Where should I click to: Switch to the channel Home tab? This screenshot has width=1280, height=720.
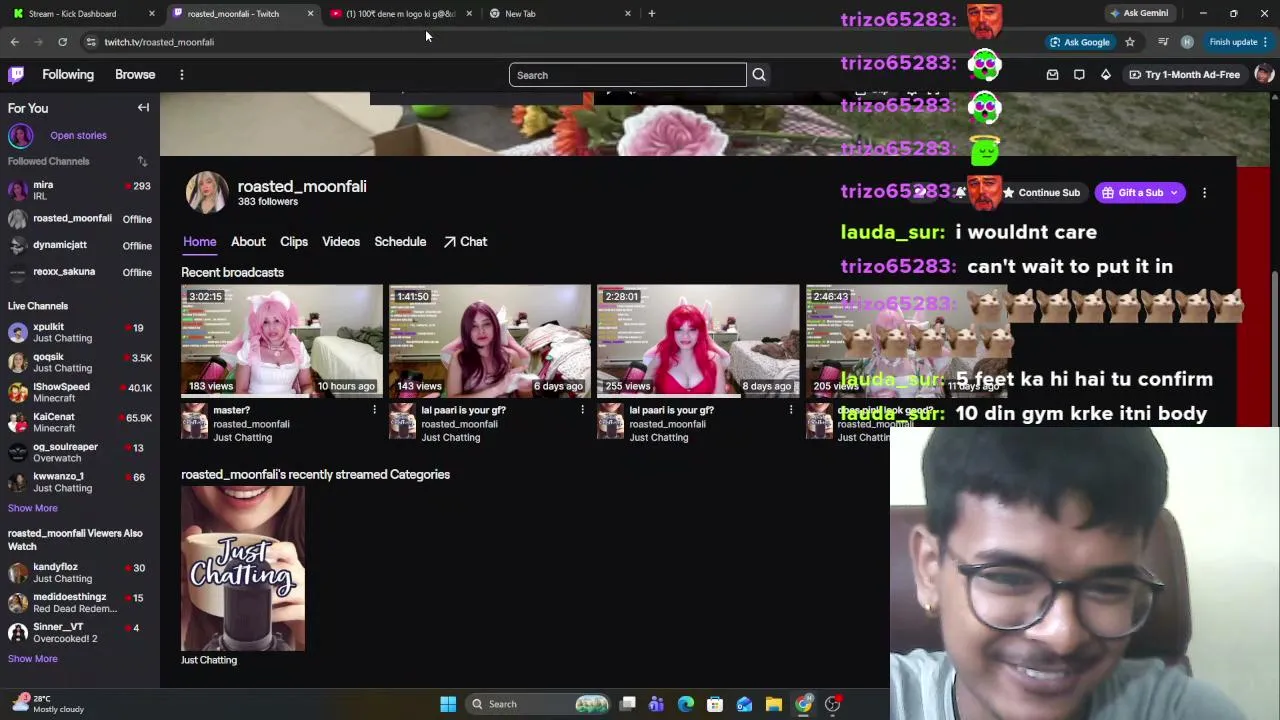click(x=199, y=242)
